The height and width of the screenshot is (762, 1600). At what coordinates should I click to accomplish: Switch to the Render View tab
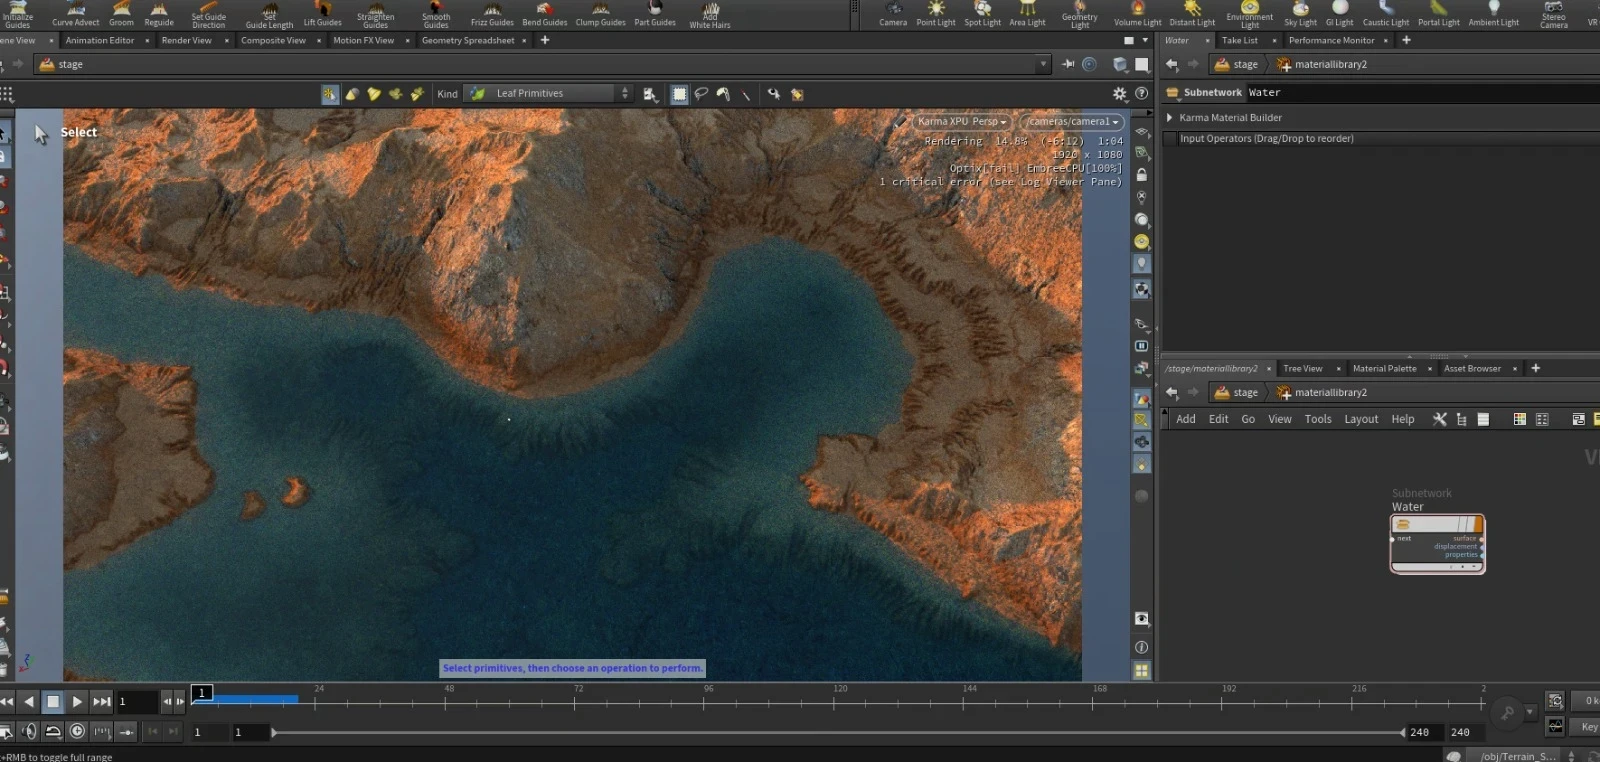point(186,41)
